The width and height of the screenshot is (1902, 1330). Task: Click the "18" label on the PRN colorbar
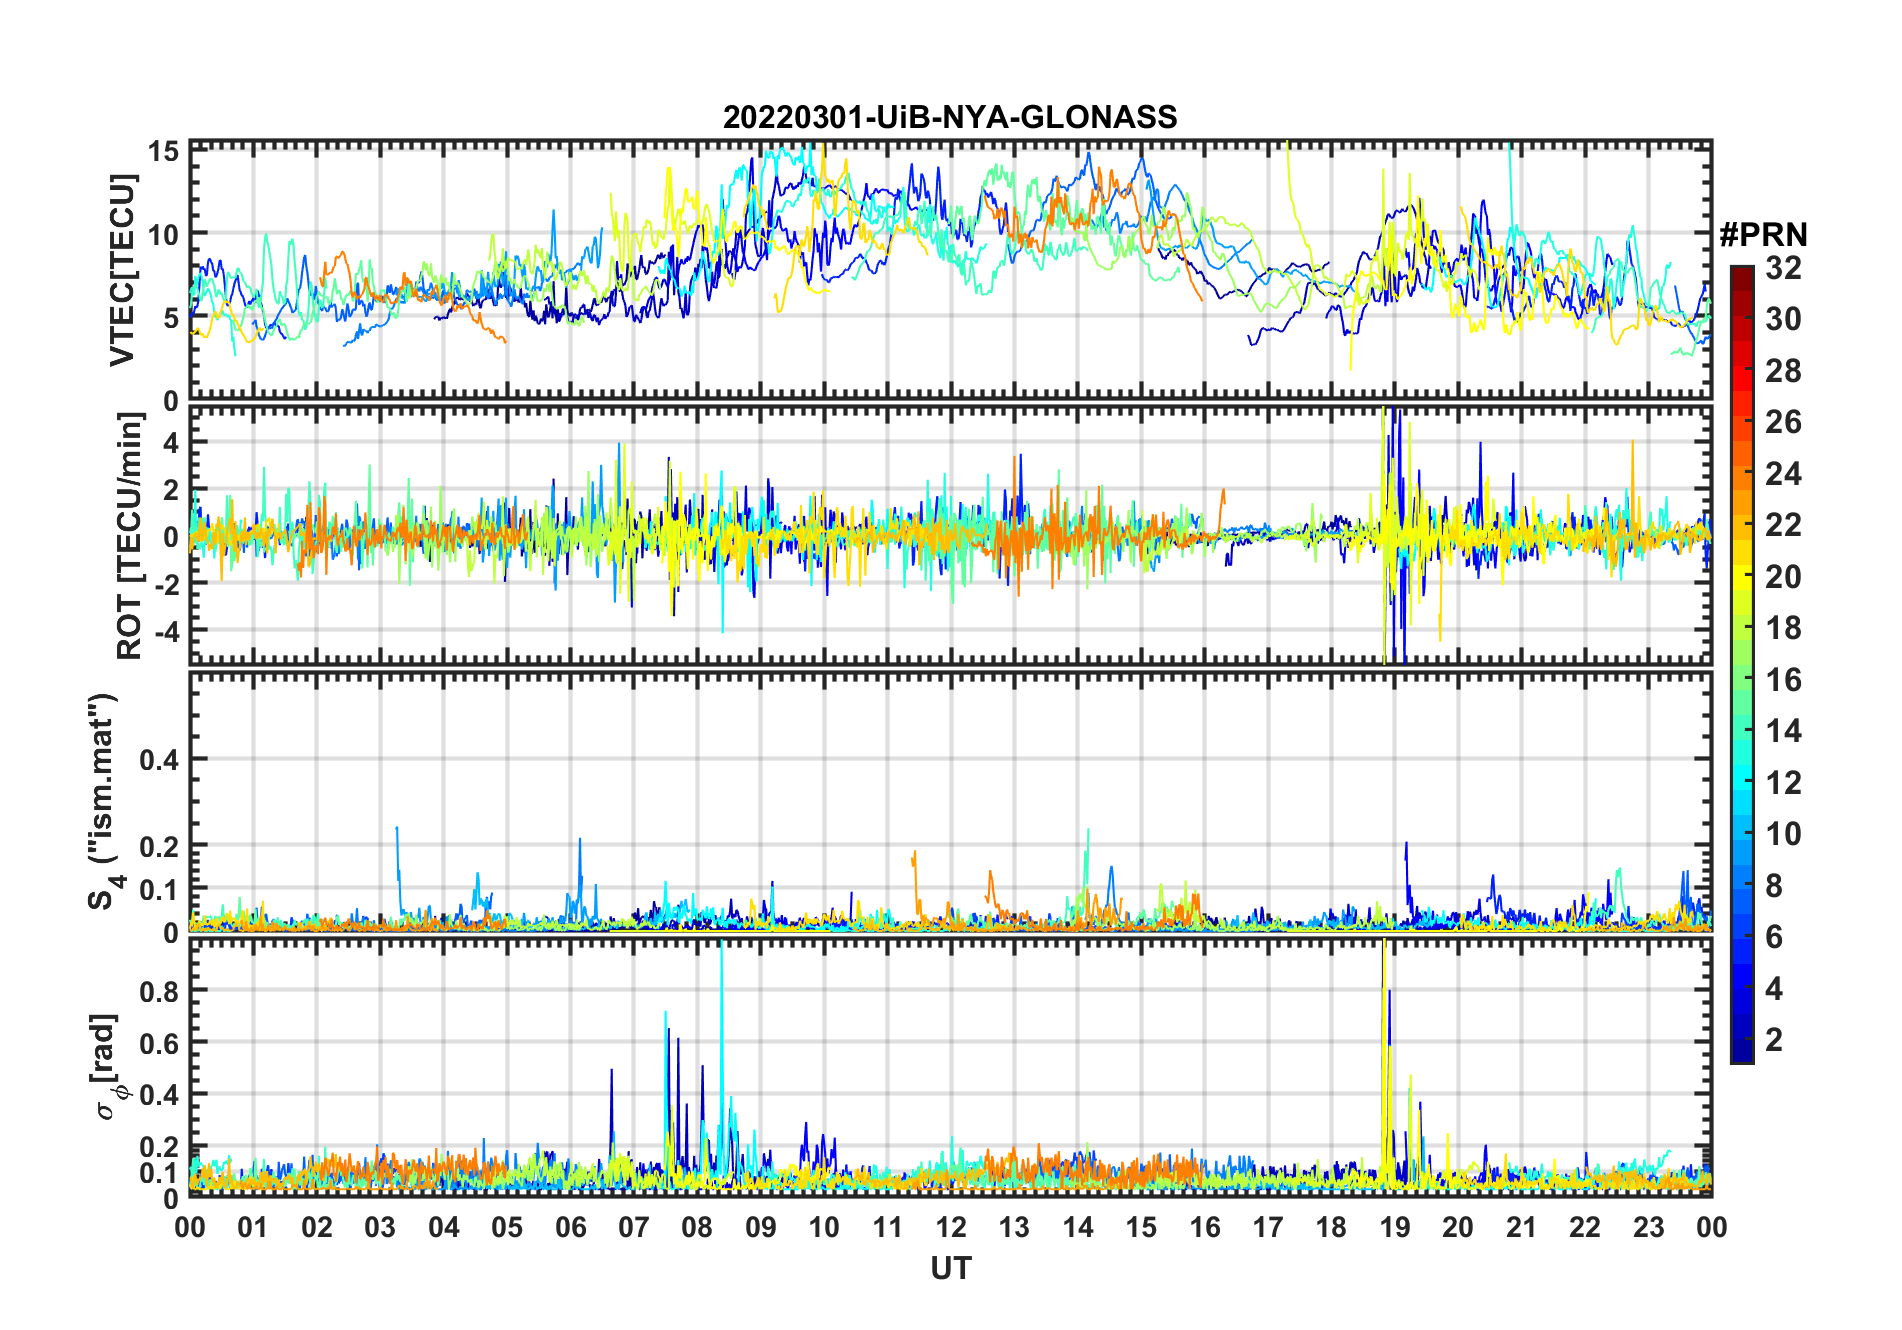tap(1783, 628)
